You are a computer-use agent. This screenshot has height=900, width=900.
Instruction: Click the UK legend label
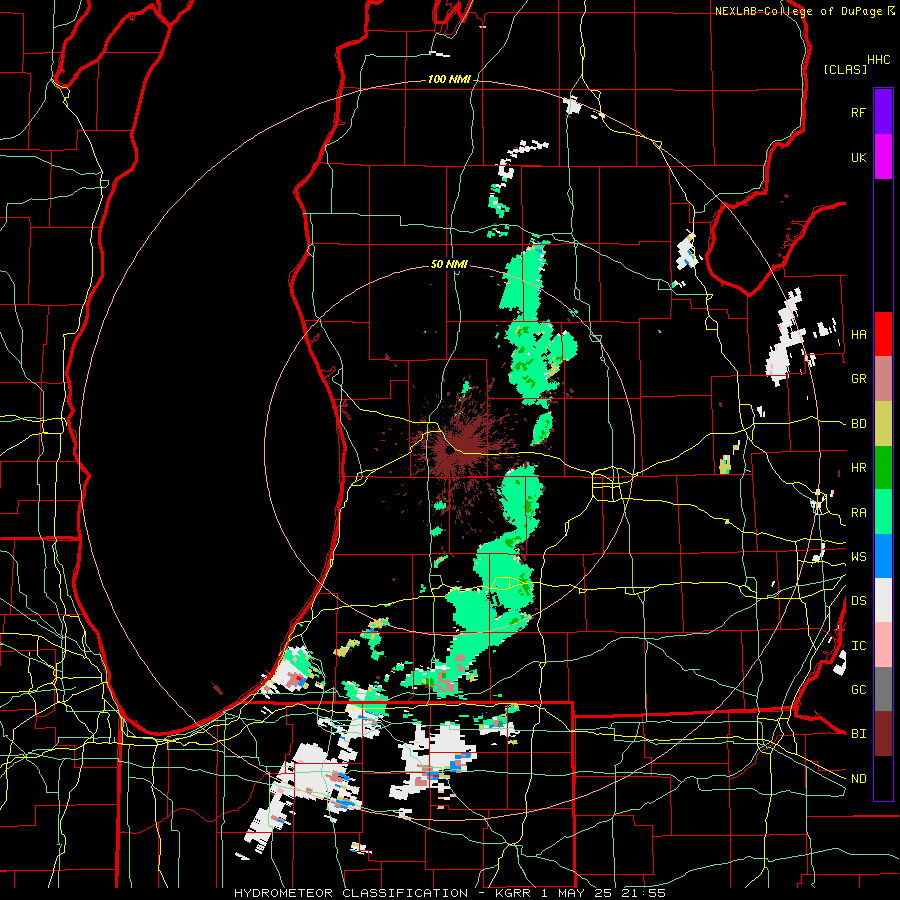[x=858, y=157]
